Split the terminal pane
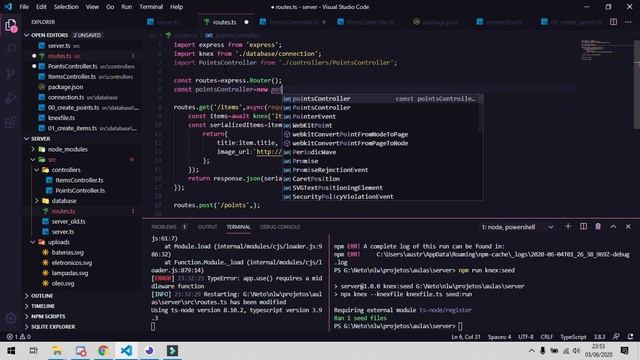This screenshot has width=640, height=360. coord(583,227)
